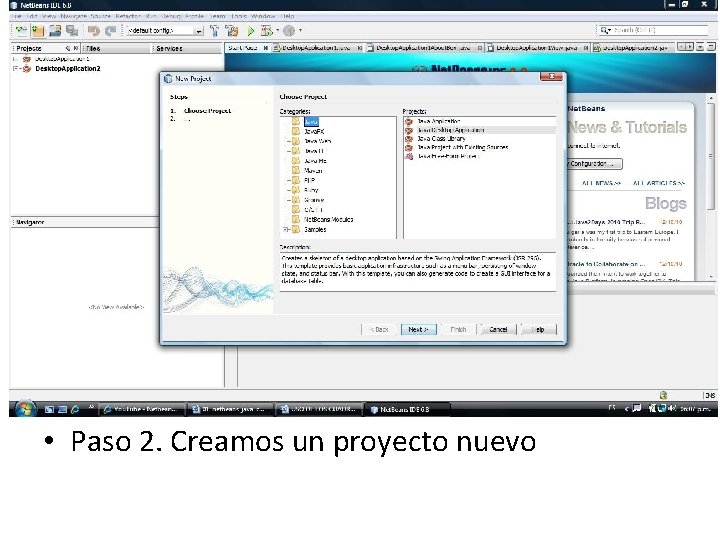Screen dimensions: 720x540
Task: Select the Java Desktop Application project type
Action: pyautogui.click(x=450, y=130)
